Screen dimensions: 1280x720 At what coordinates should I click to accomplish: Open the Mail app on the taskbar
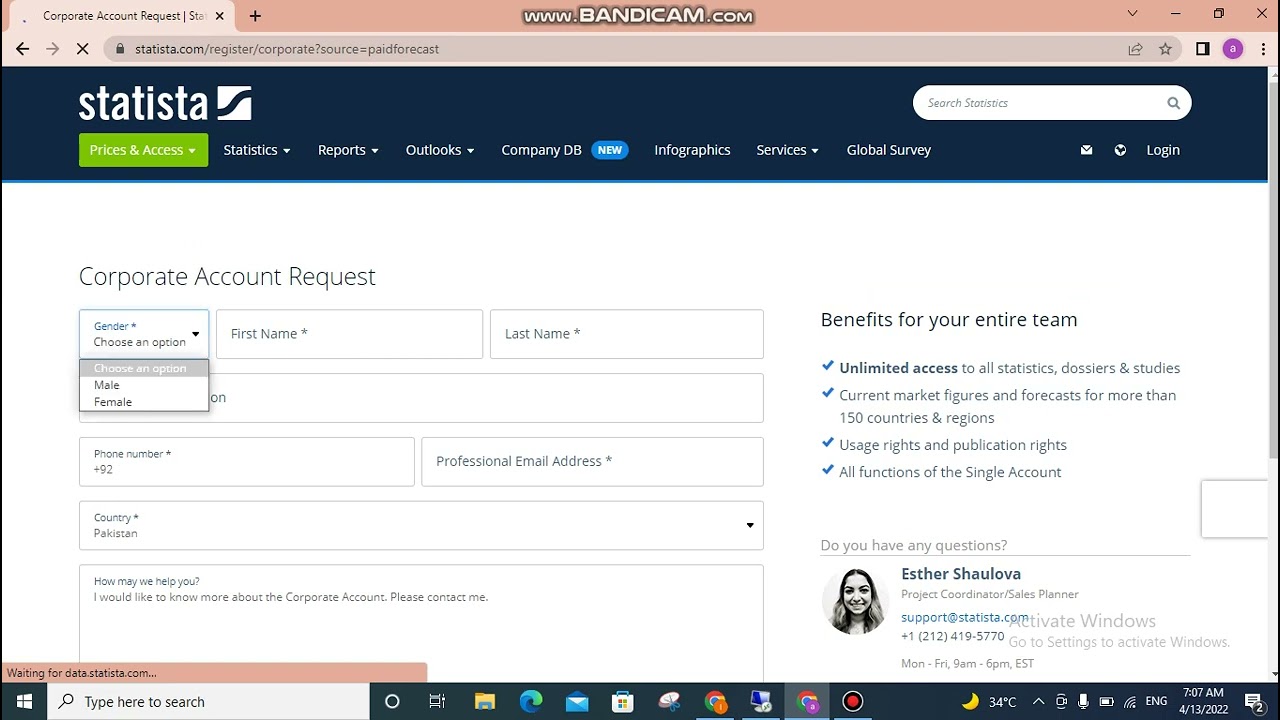click(577, 701)
